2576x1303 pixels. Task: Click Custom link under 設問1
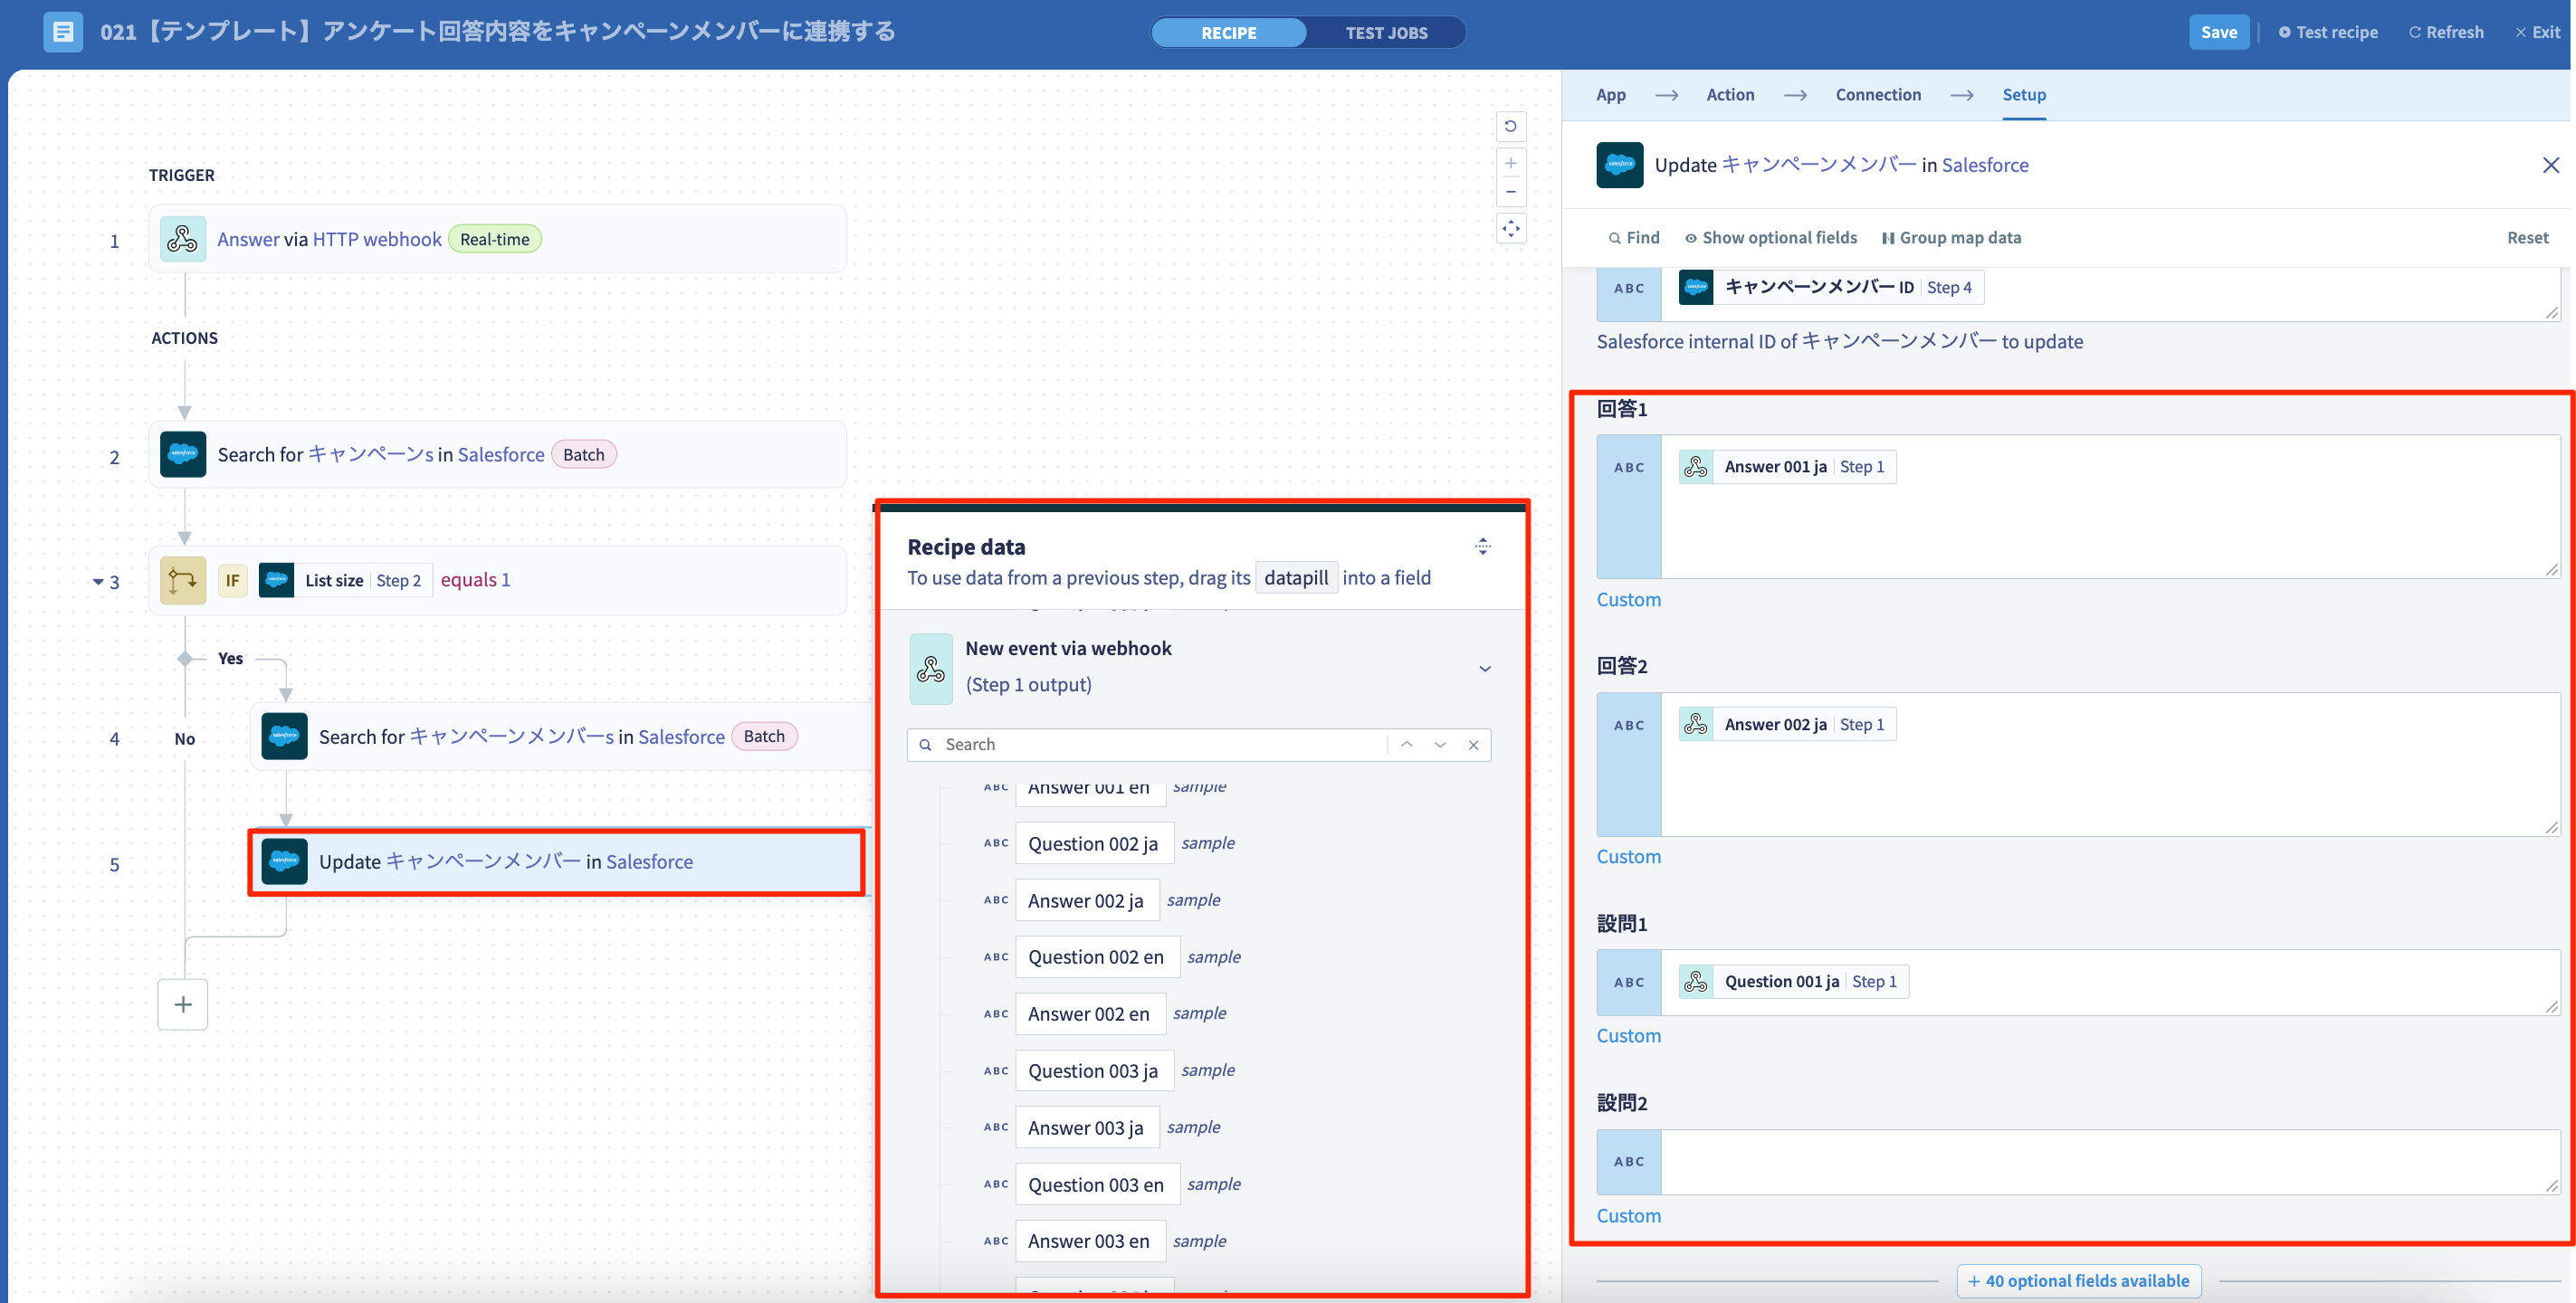pyautogui.click(x=1628, y=1035)
